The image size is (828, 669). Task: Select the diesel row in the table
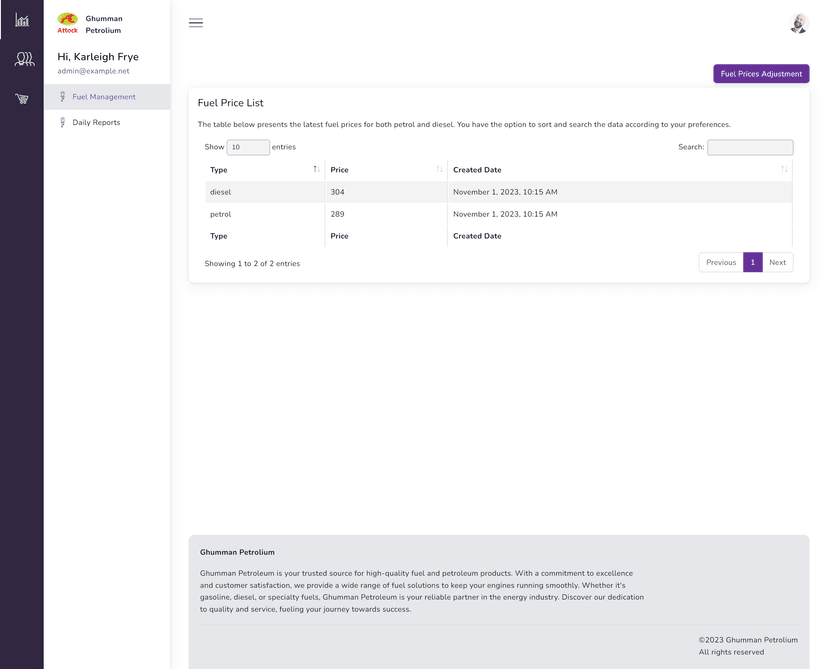400,191
